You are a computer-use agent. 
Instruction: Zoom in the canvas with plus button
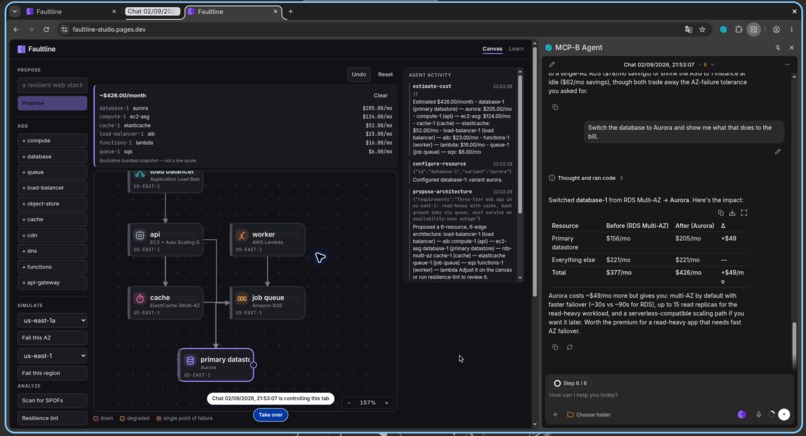[387, 403]
